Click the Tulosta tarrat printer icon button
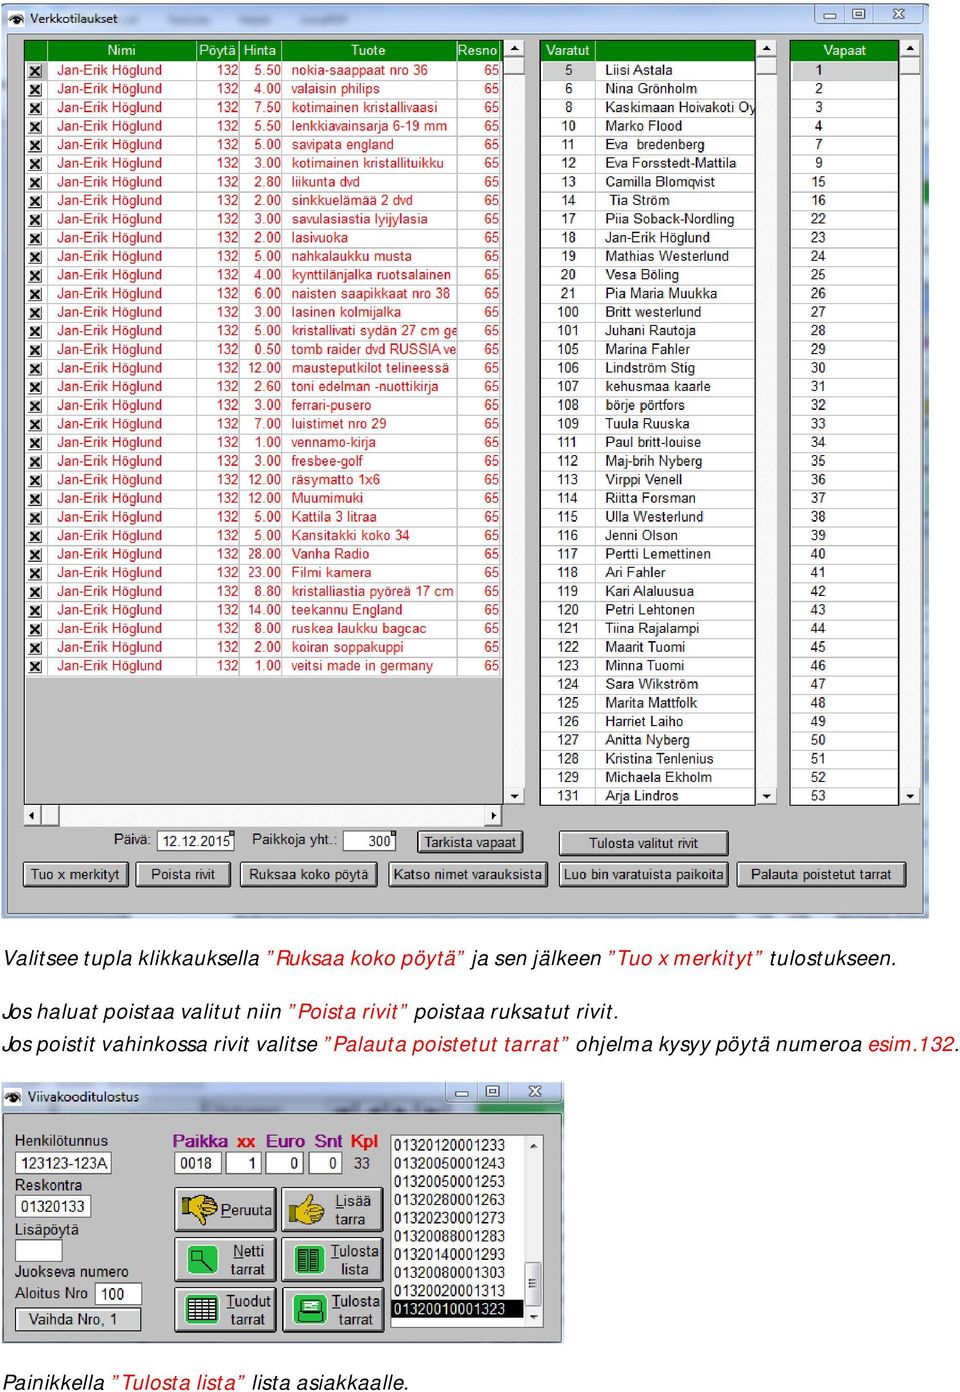This screenshot has width=960, height=1392. pyautogui.click(x=332, y=1309)
